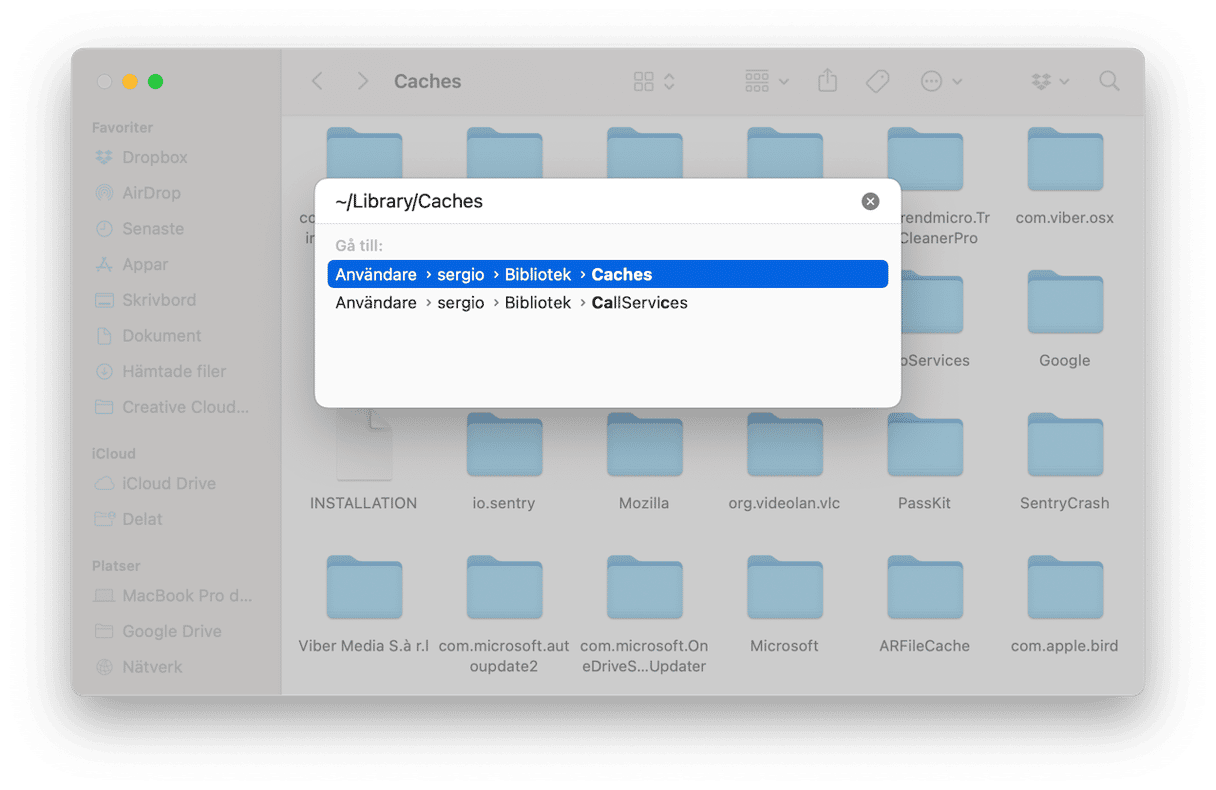Image resolution: width=1216 pixels, height=790 pixels.
Task: Select the INSTALLATION file
Action: click(364, 461)
